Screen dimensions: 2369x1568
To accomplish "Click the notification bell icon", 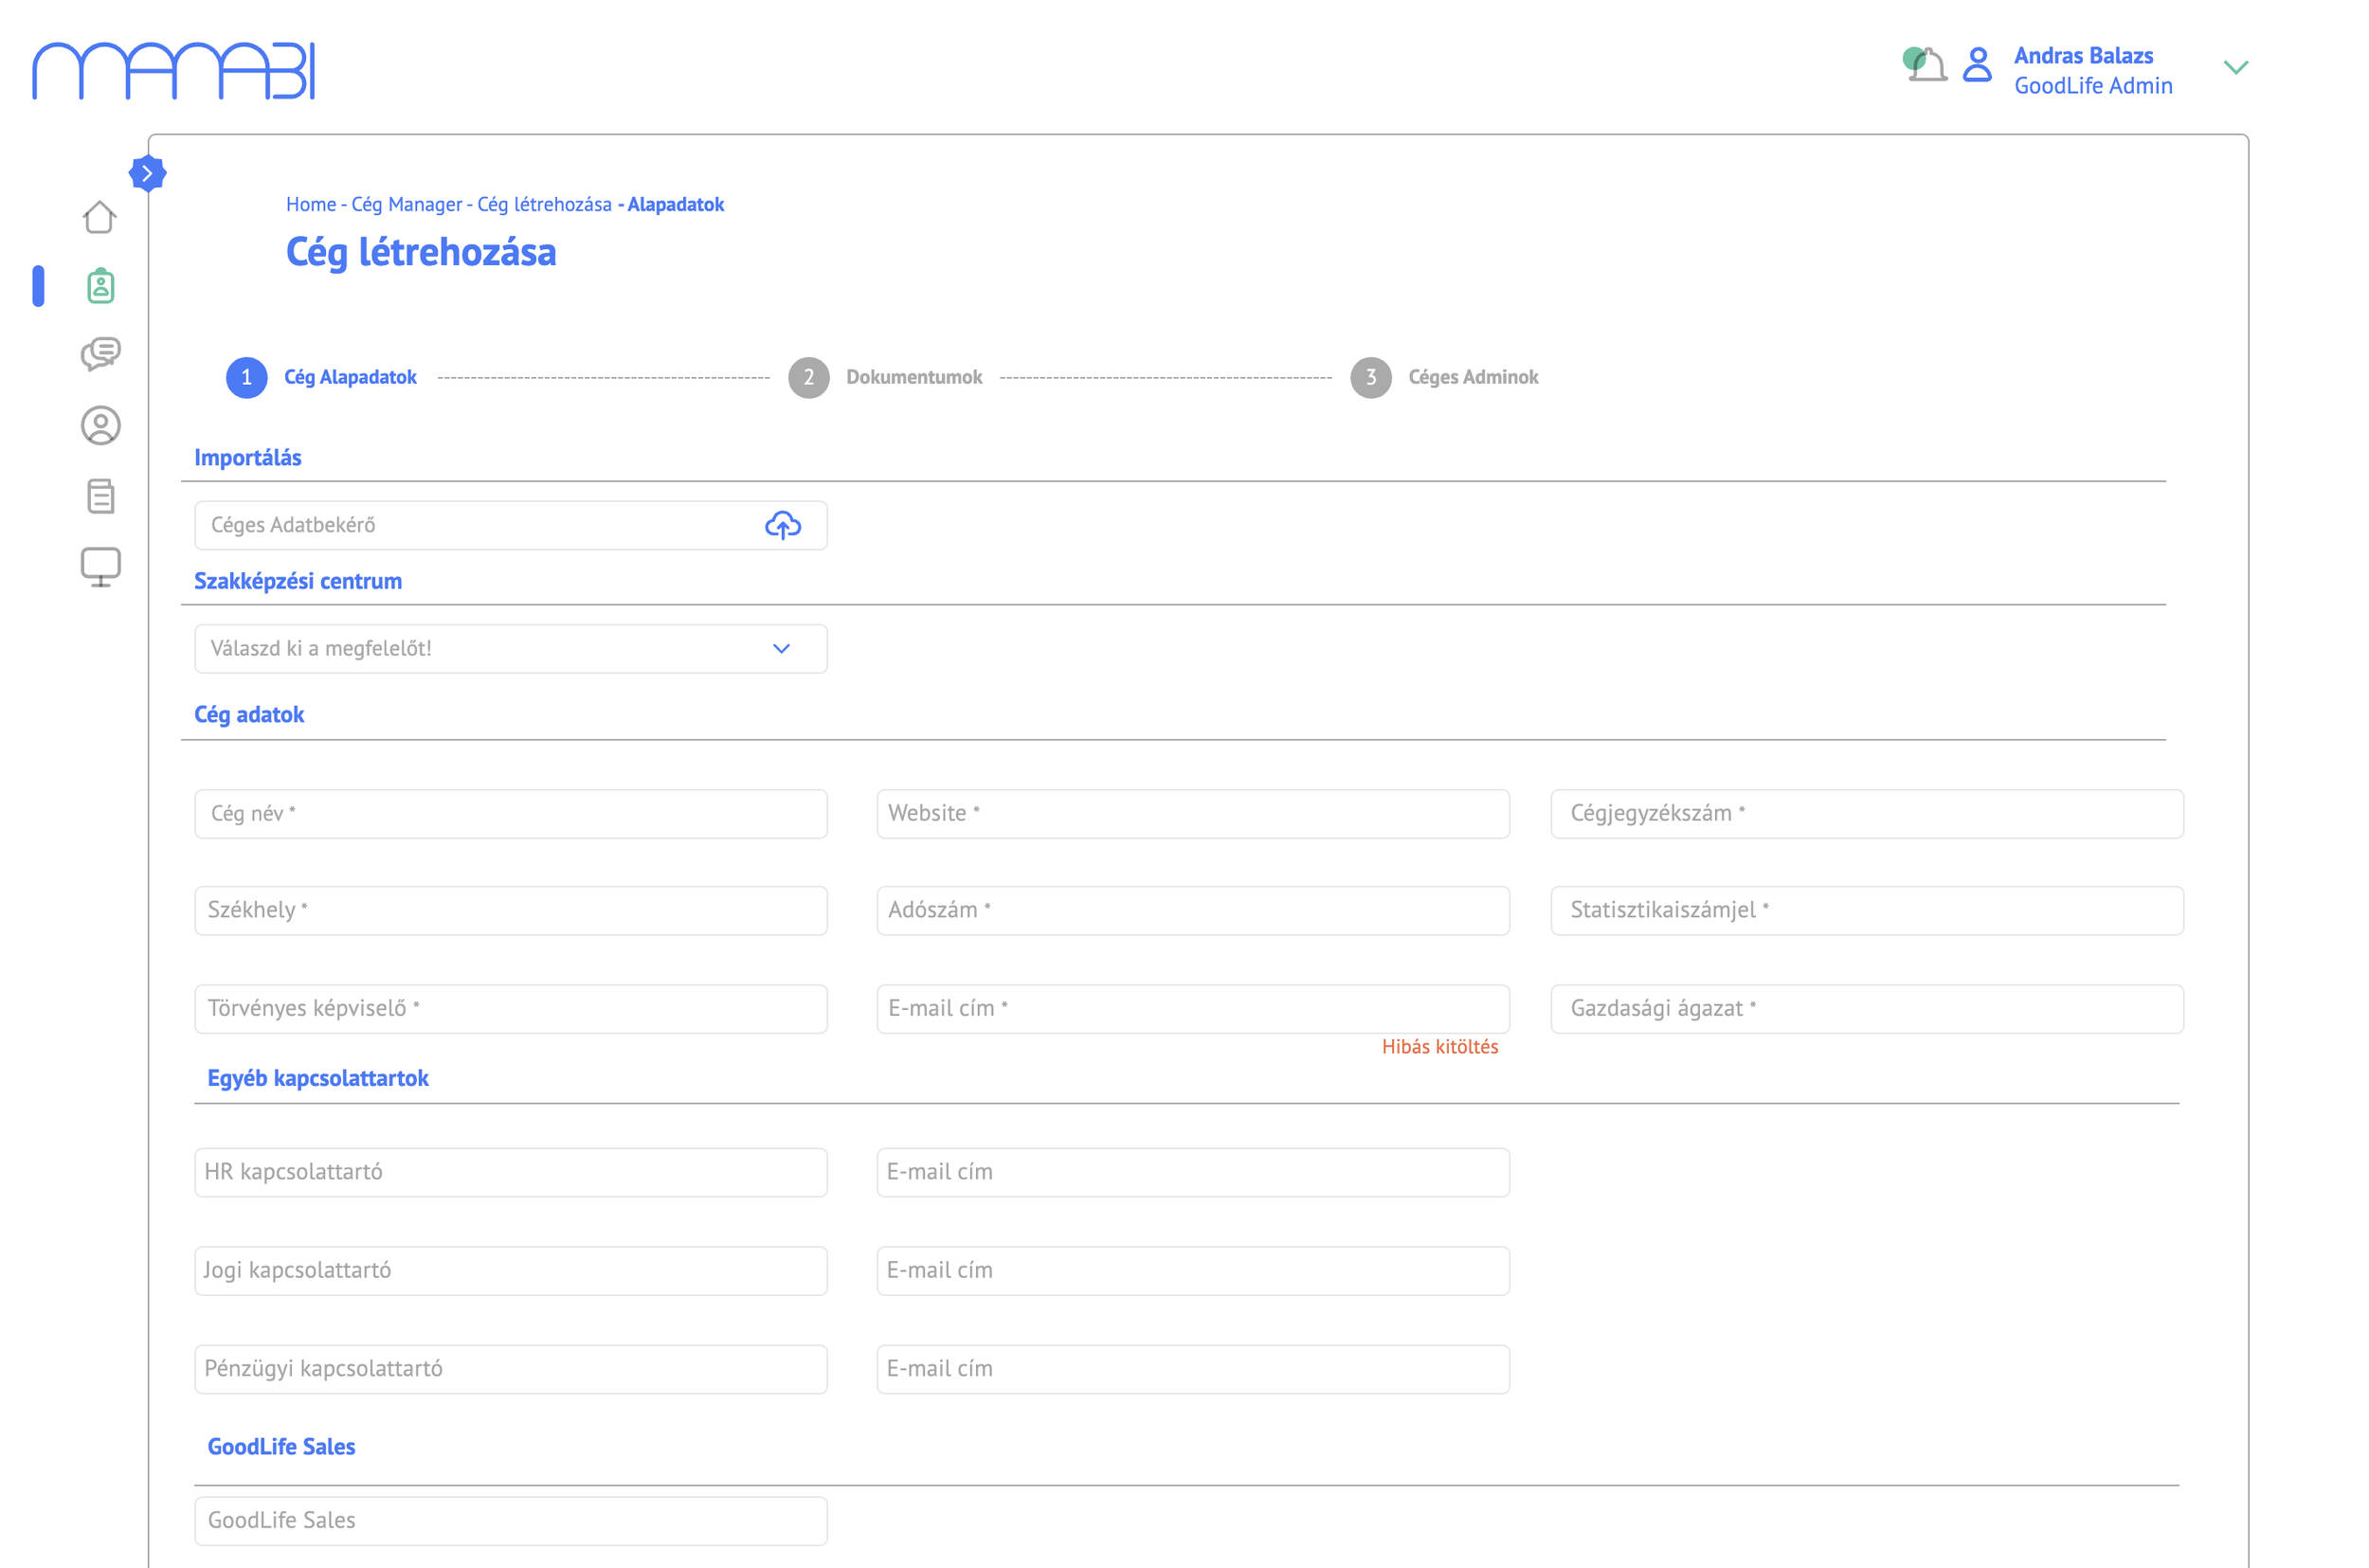I will click(1926, 65).
